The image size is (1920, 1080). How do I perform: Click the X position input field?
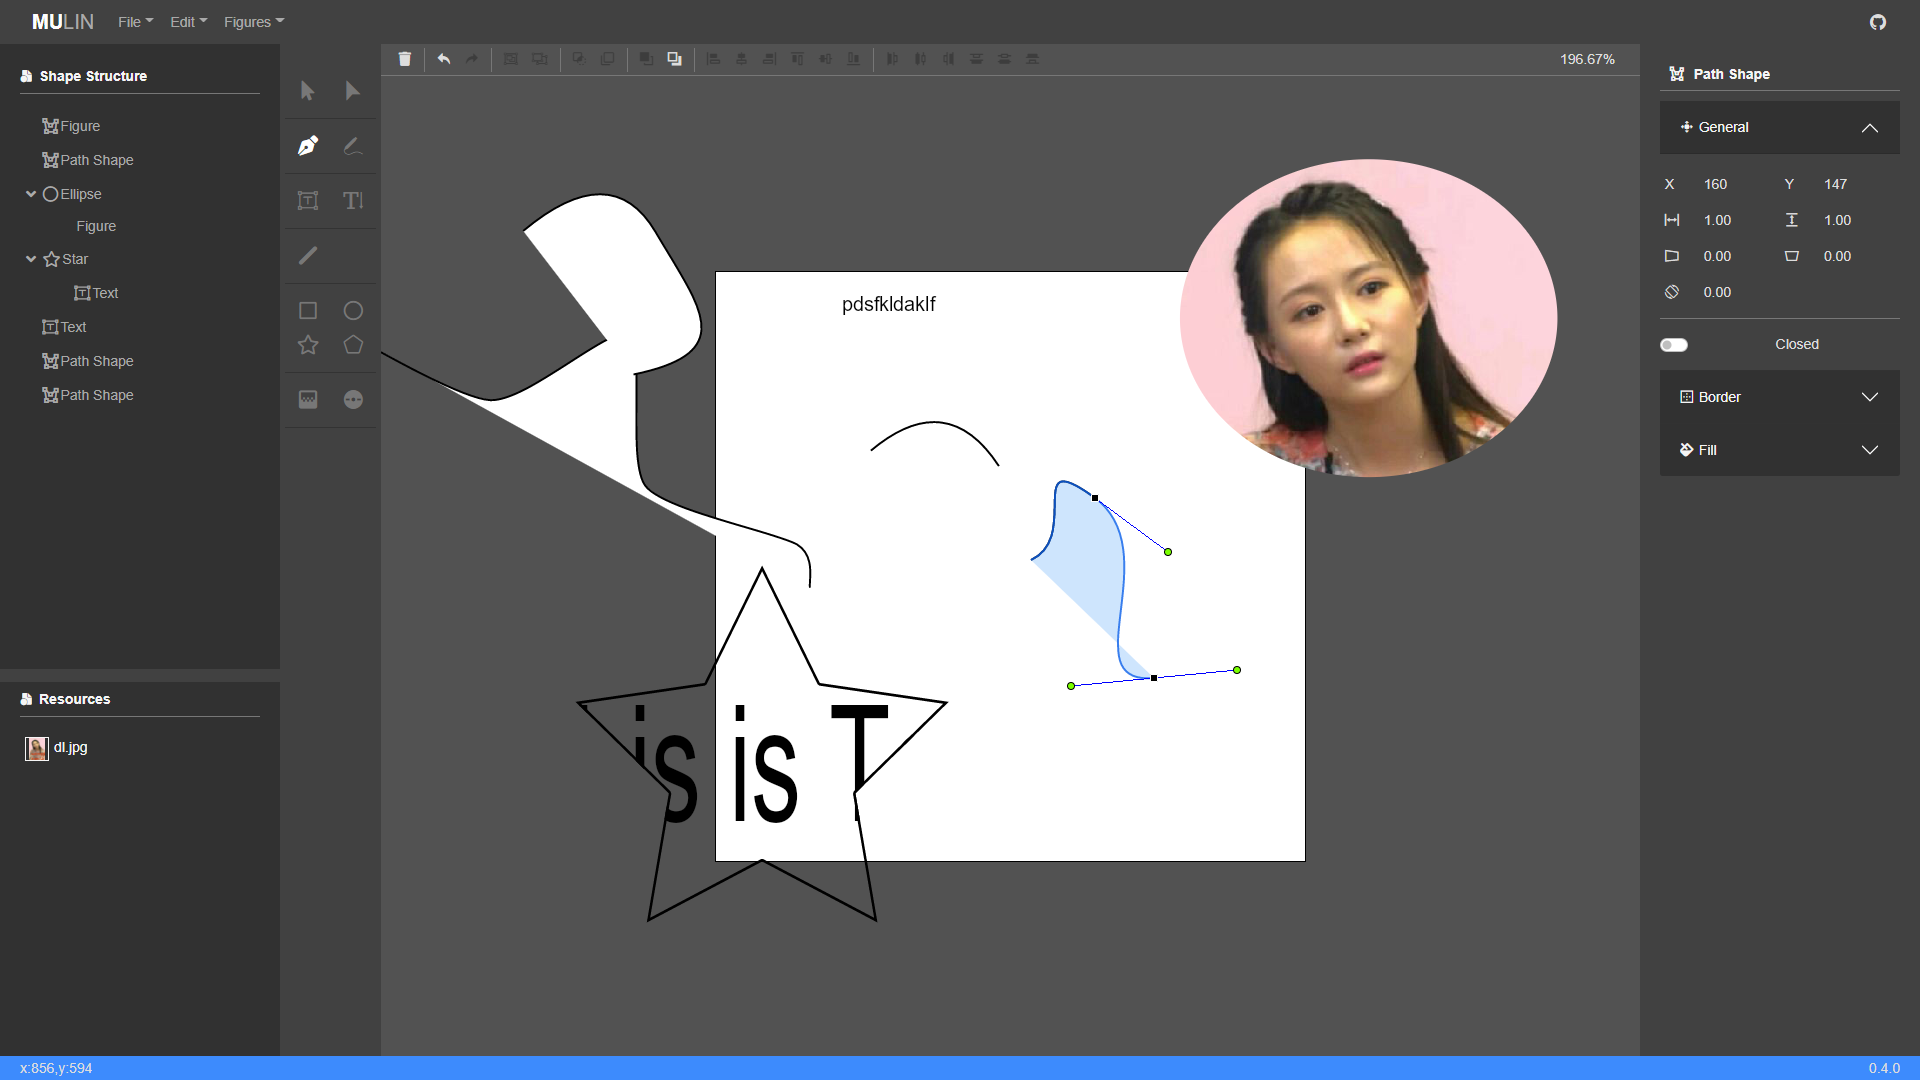tap(1730, 184)
